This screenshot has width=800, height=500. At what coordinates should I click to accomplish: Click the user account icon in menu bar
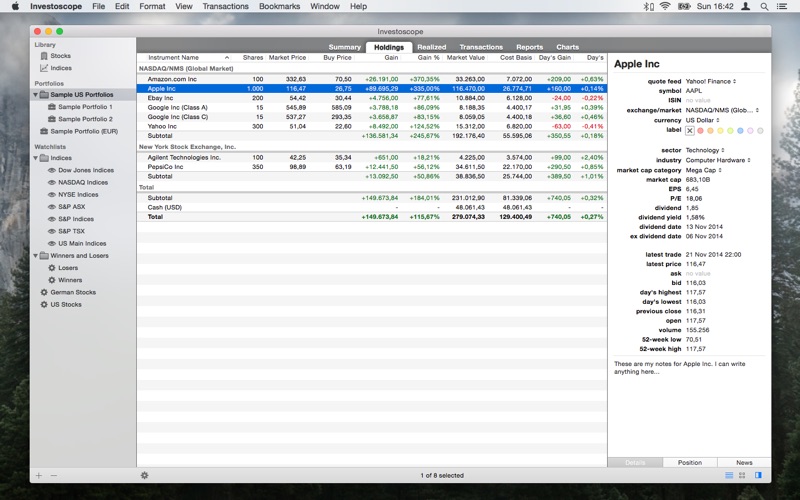pos(745,7)
